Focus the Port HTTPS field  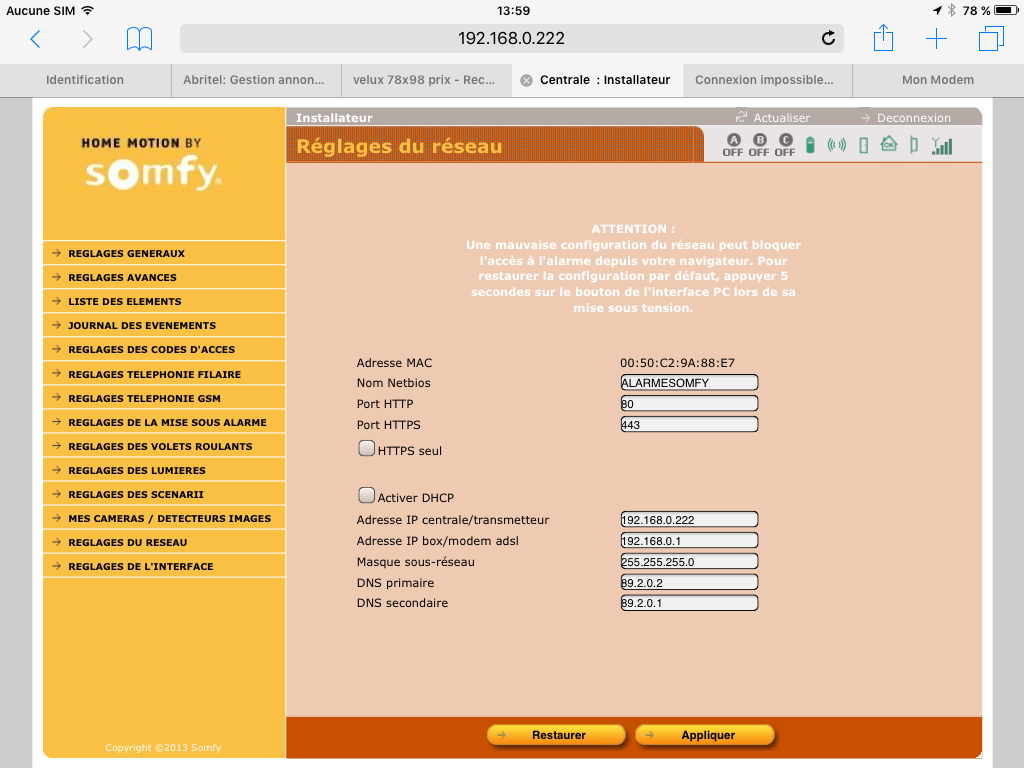pyautogui.click(x=689, y=424)
